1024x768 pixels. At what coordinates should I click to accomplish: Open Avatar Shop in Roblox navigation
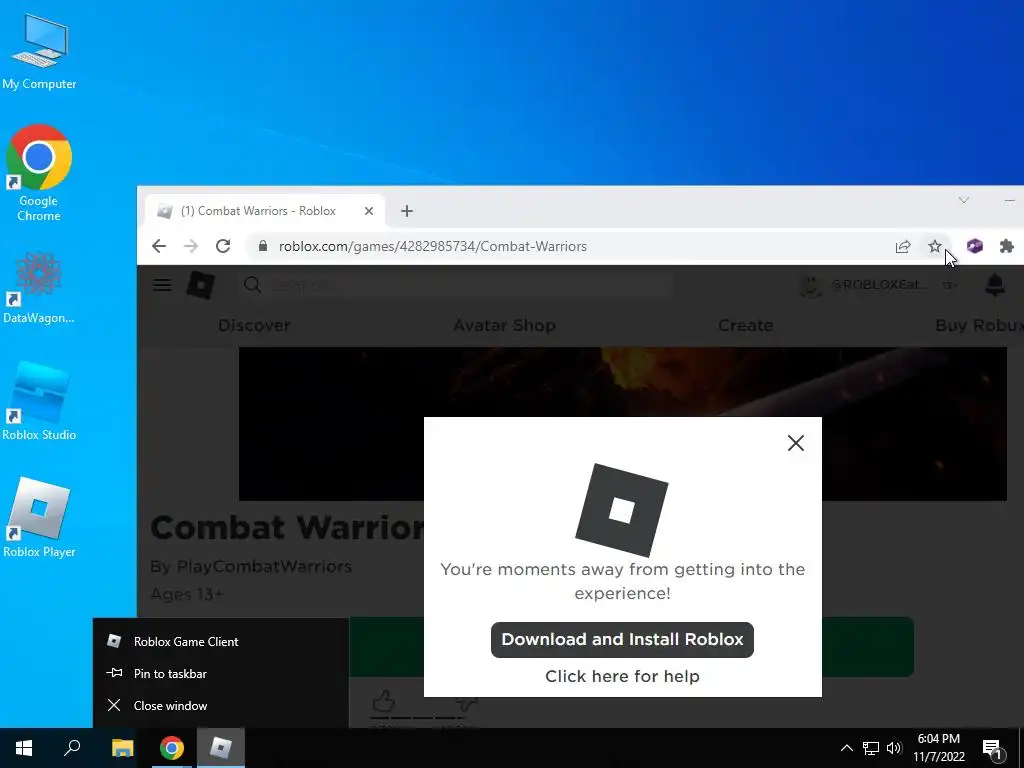(x=504, y=325)
